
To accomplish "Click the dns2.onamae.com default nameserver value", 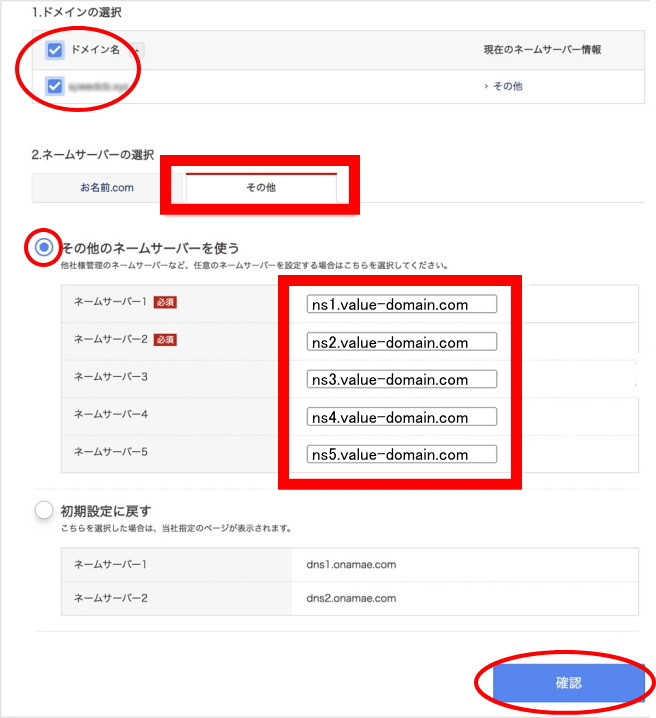I will click(x=351, y=599).
